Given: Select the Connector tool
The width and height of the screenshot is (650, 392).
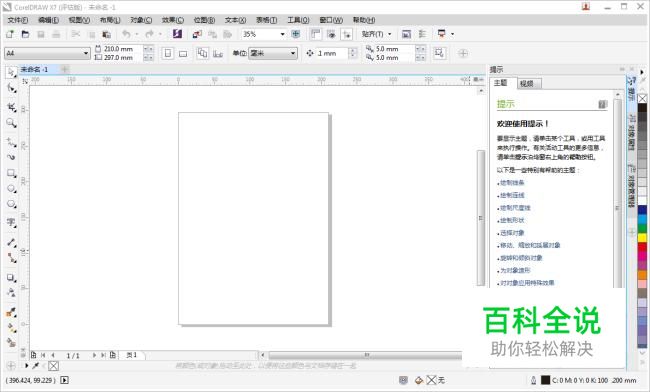Looking at the screenshot, I should (11, 258).
